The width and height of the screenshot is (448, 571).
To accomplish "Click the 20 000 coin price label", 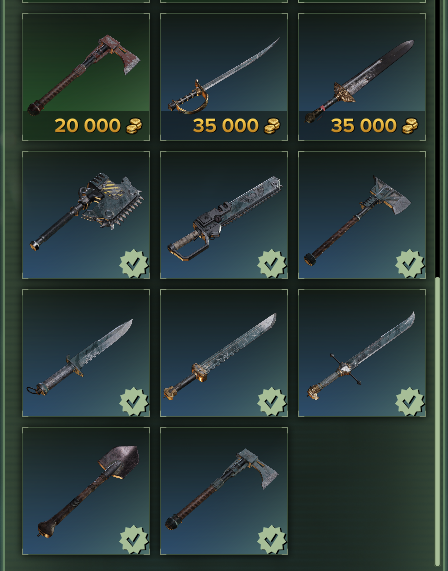I will pos(87,126).
